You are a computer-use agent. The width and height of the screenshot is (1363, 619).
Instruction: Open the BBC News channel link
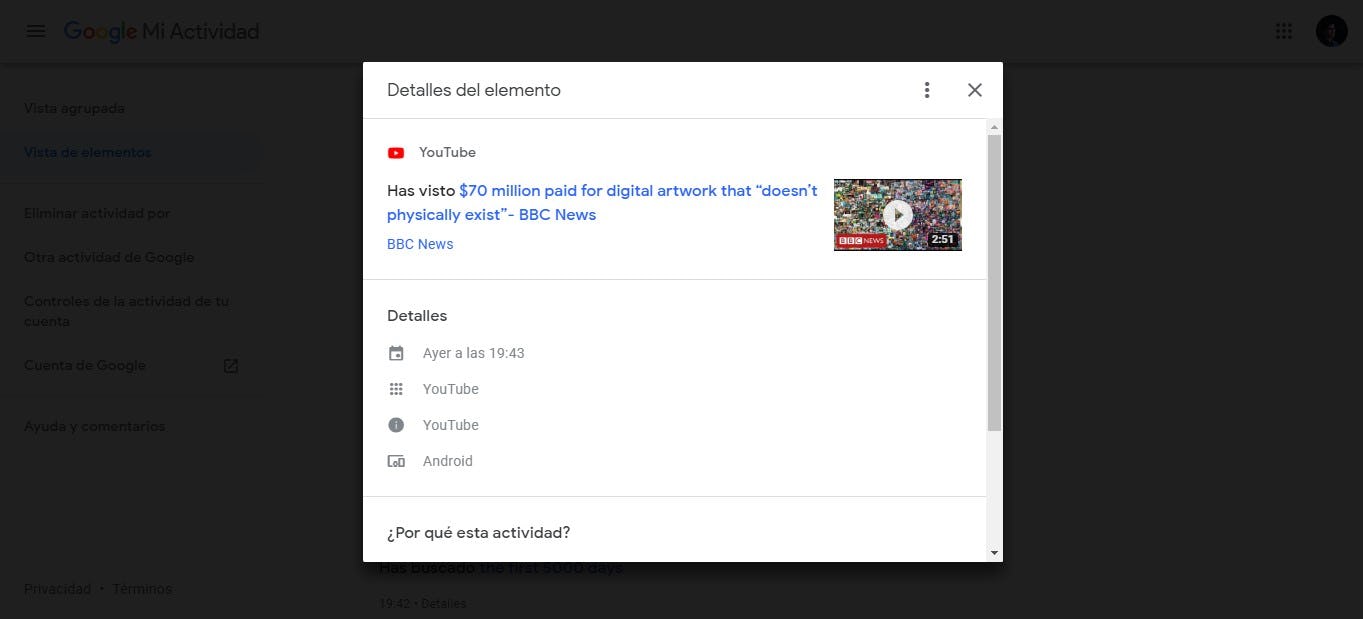coord(420,244)
